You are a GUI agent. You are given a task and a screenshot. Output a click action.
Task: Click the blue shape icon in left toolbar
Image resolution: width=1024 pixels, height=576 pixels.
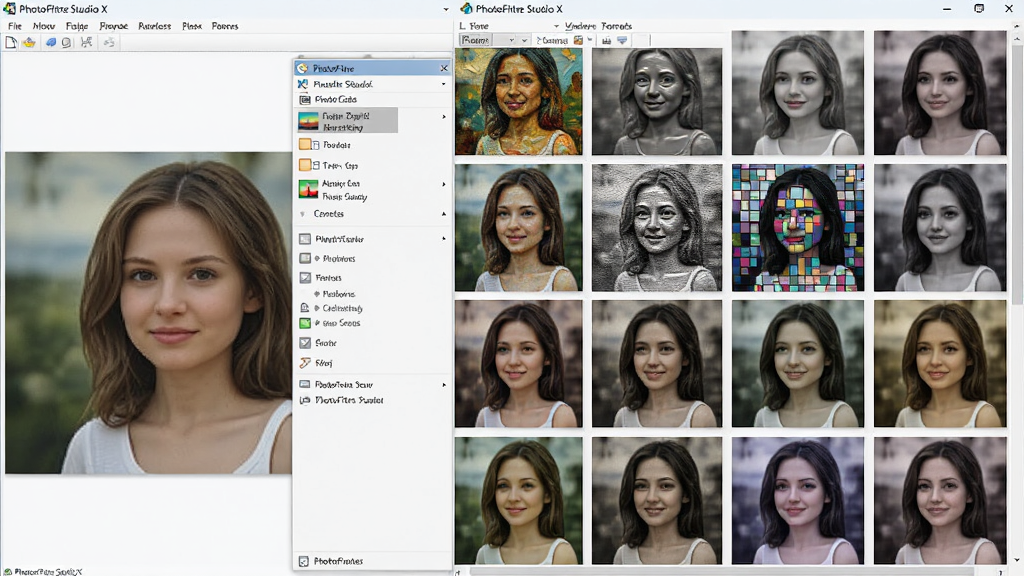50,42
